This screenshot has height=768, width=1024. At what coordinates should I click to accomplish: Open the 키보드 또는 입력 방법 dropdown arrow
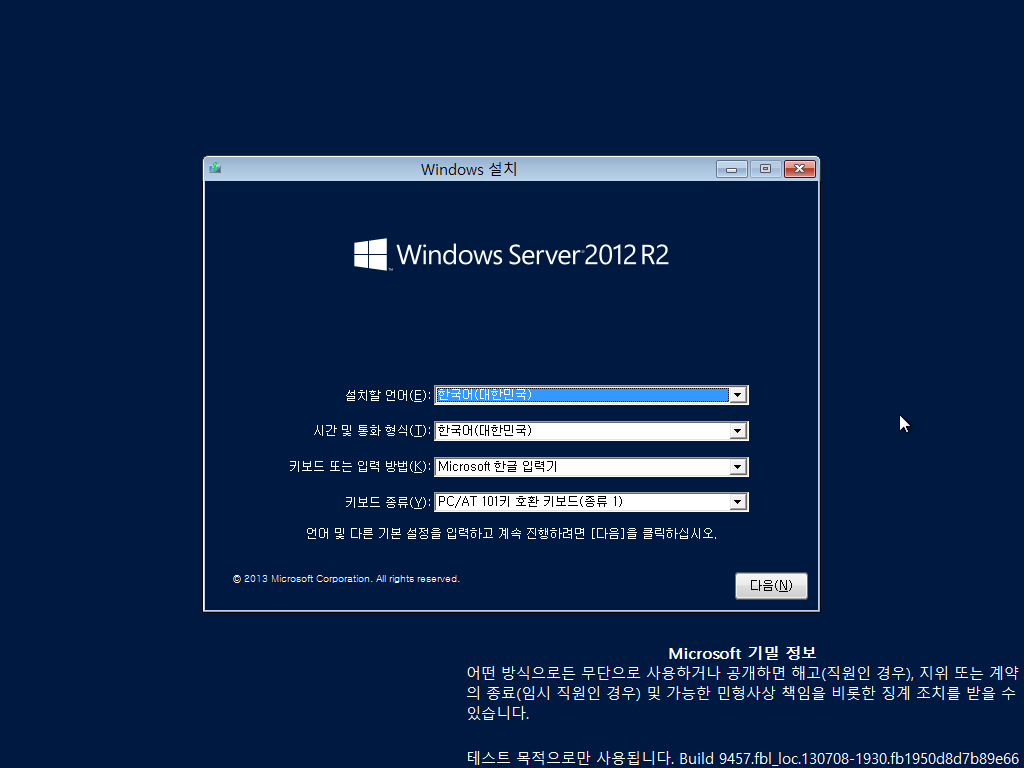(737, 467)
